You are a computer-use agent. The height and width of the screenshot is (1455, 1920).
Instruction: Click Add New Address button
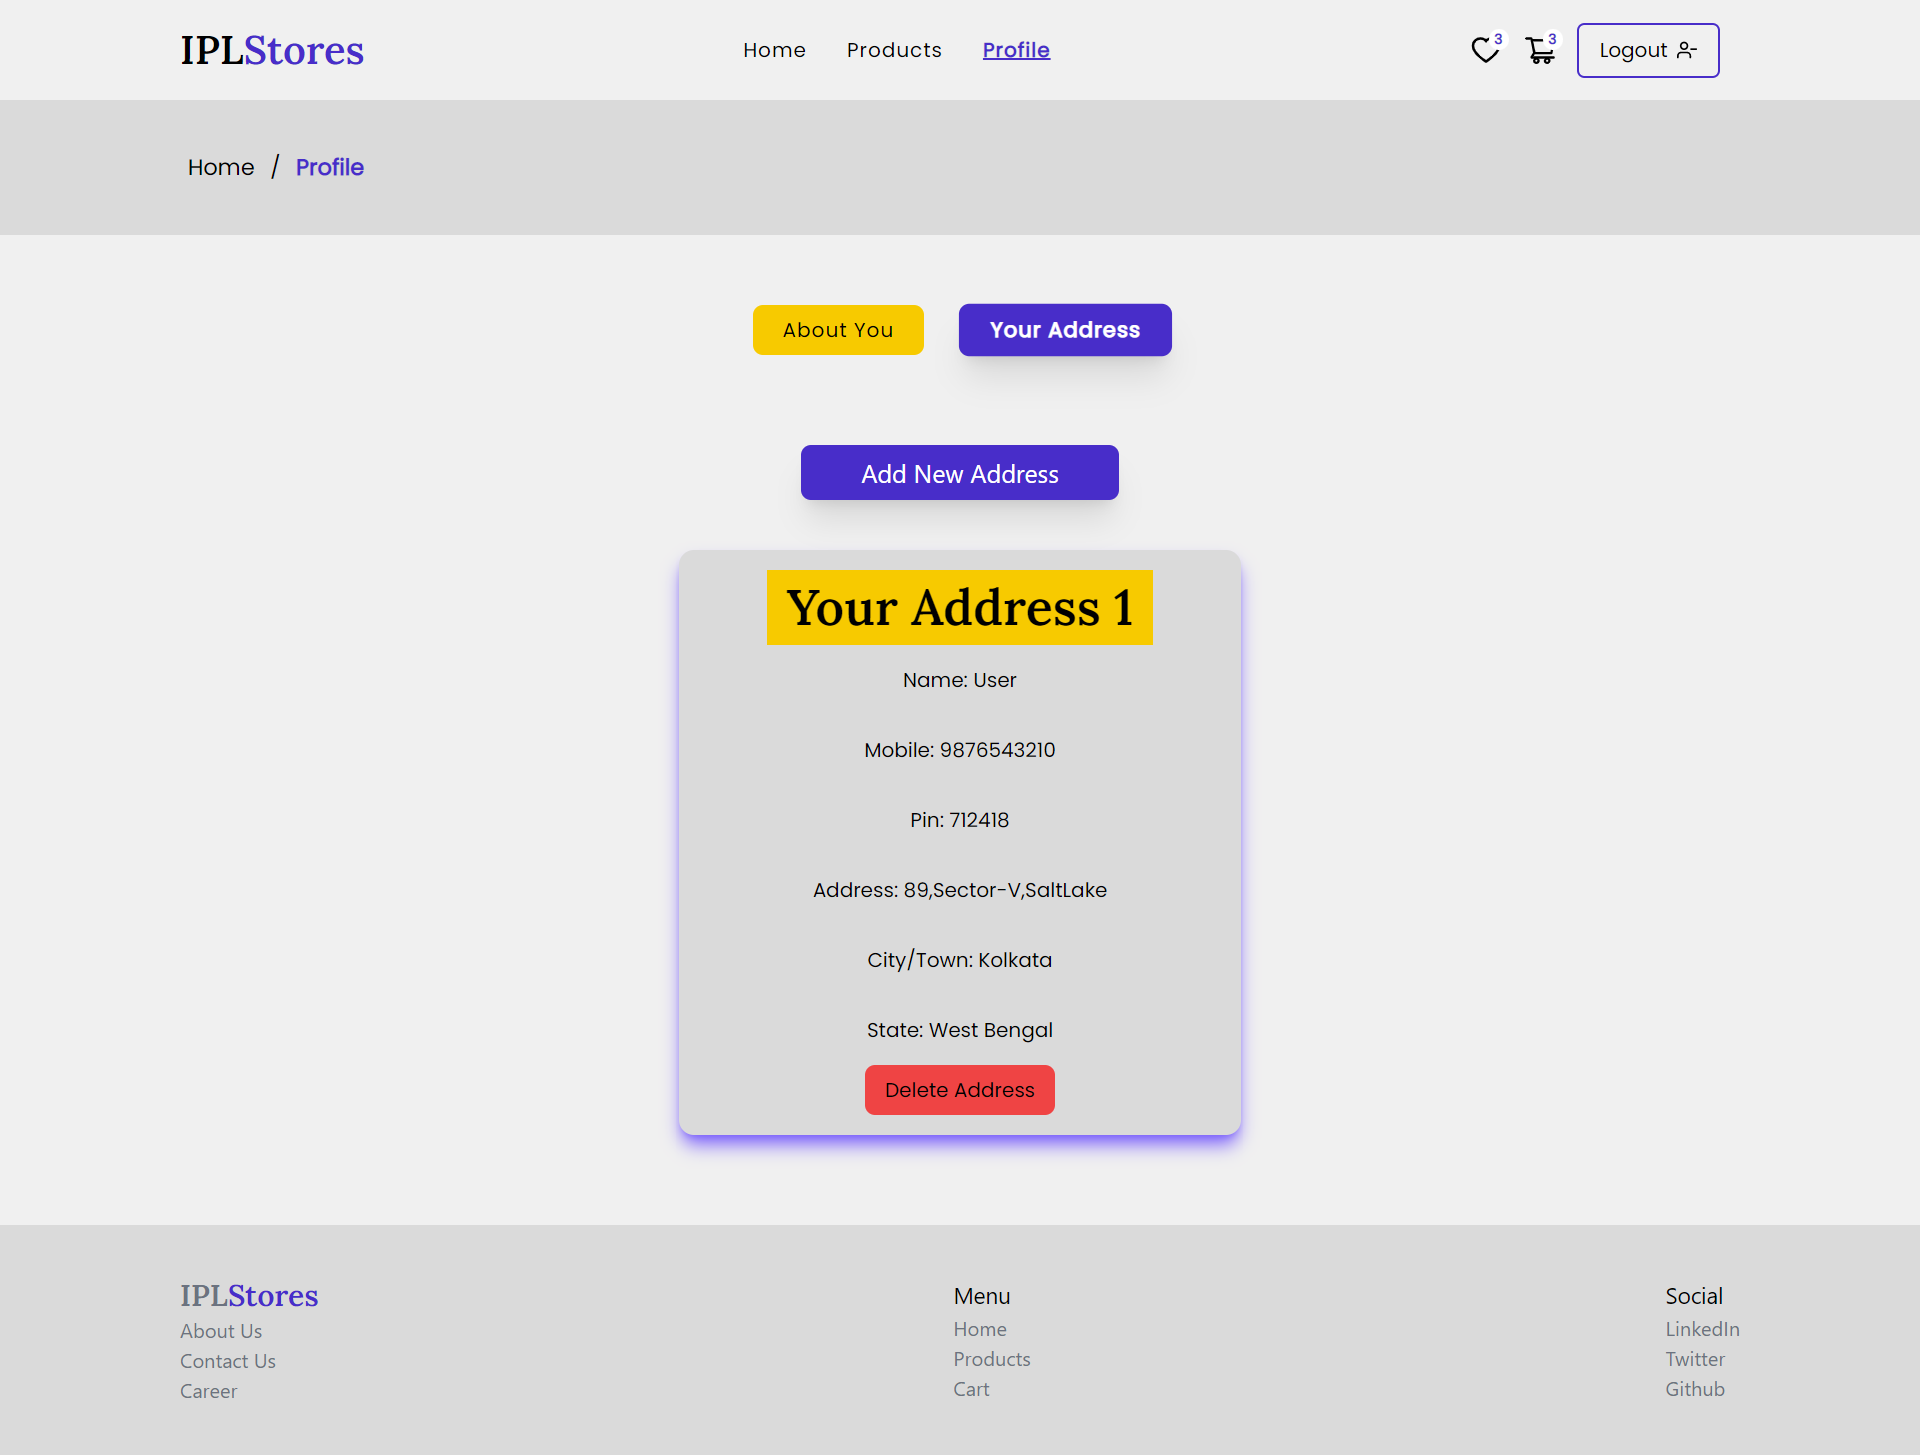960,473
